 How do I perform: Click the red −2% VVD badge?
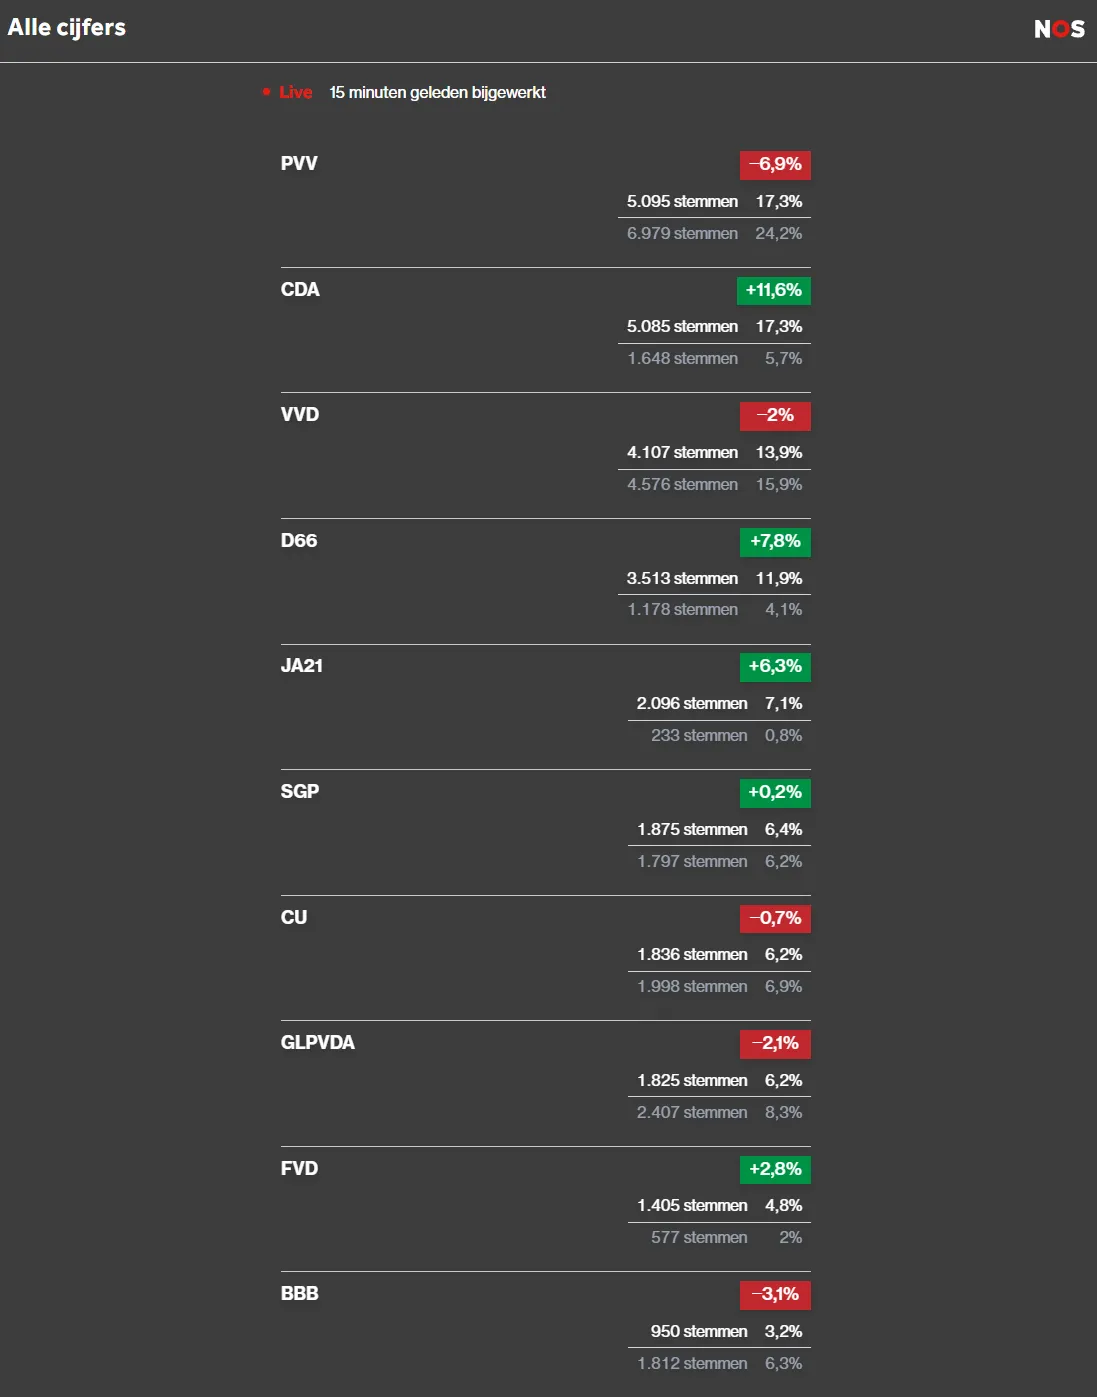(775, 415)
